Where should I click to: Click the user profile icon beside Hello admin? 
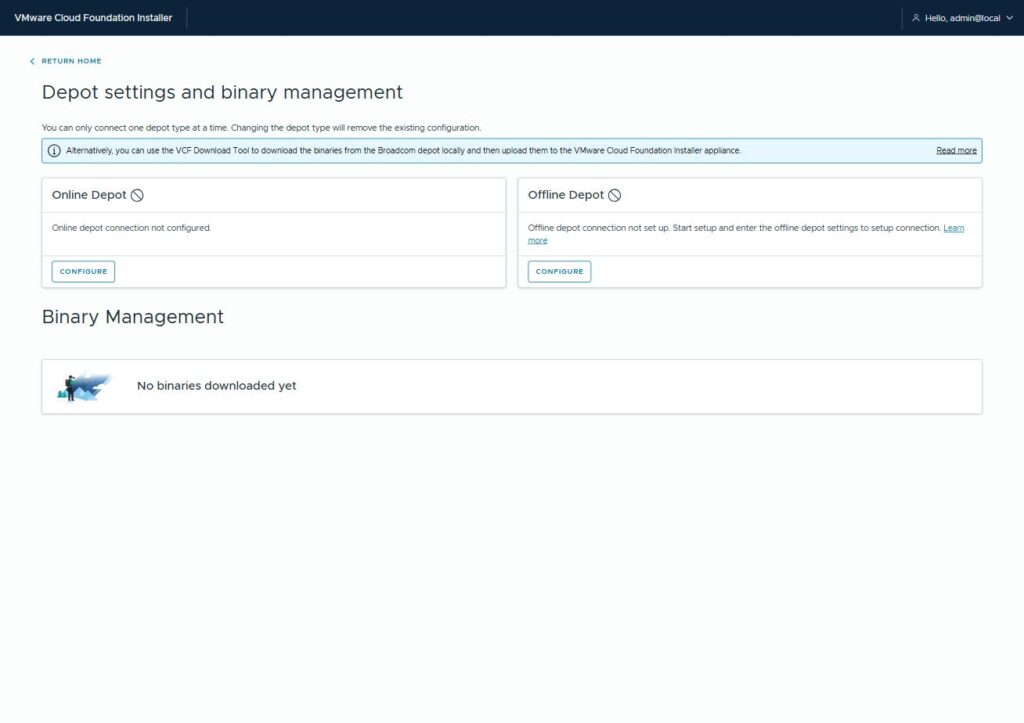tap(916, 18)
